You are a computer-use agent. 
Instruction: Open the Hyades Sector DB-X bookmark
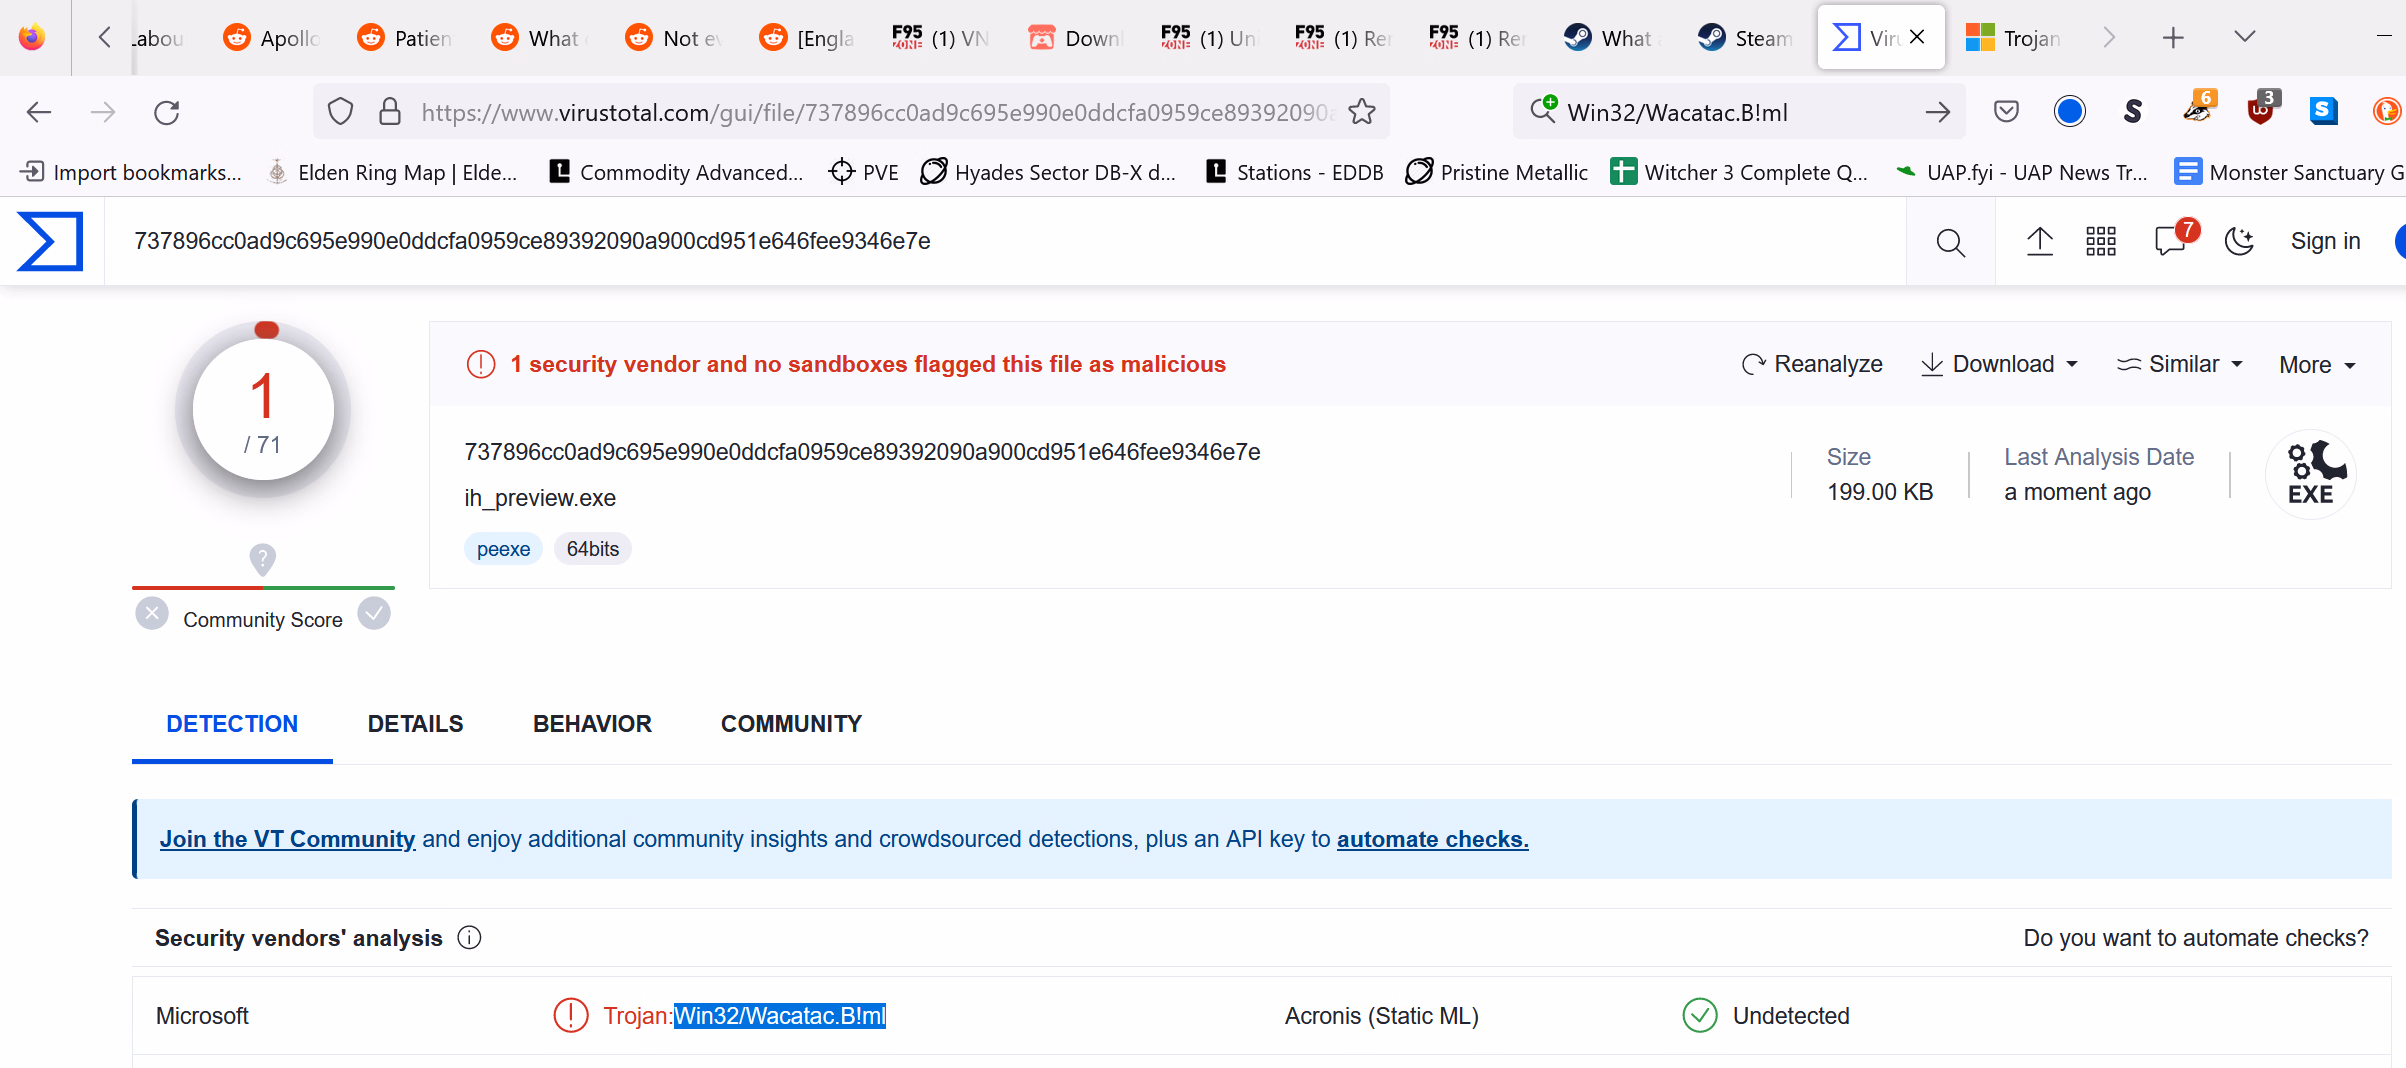tap(1048, 172)
